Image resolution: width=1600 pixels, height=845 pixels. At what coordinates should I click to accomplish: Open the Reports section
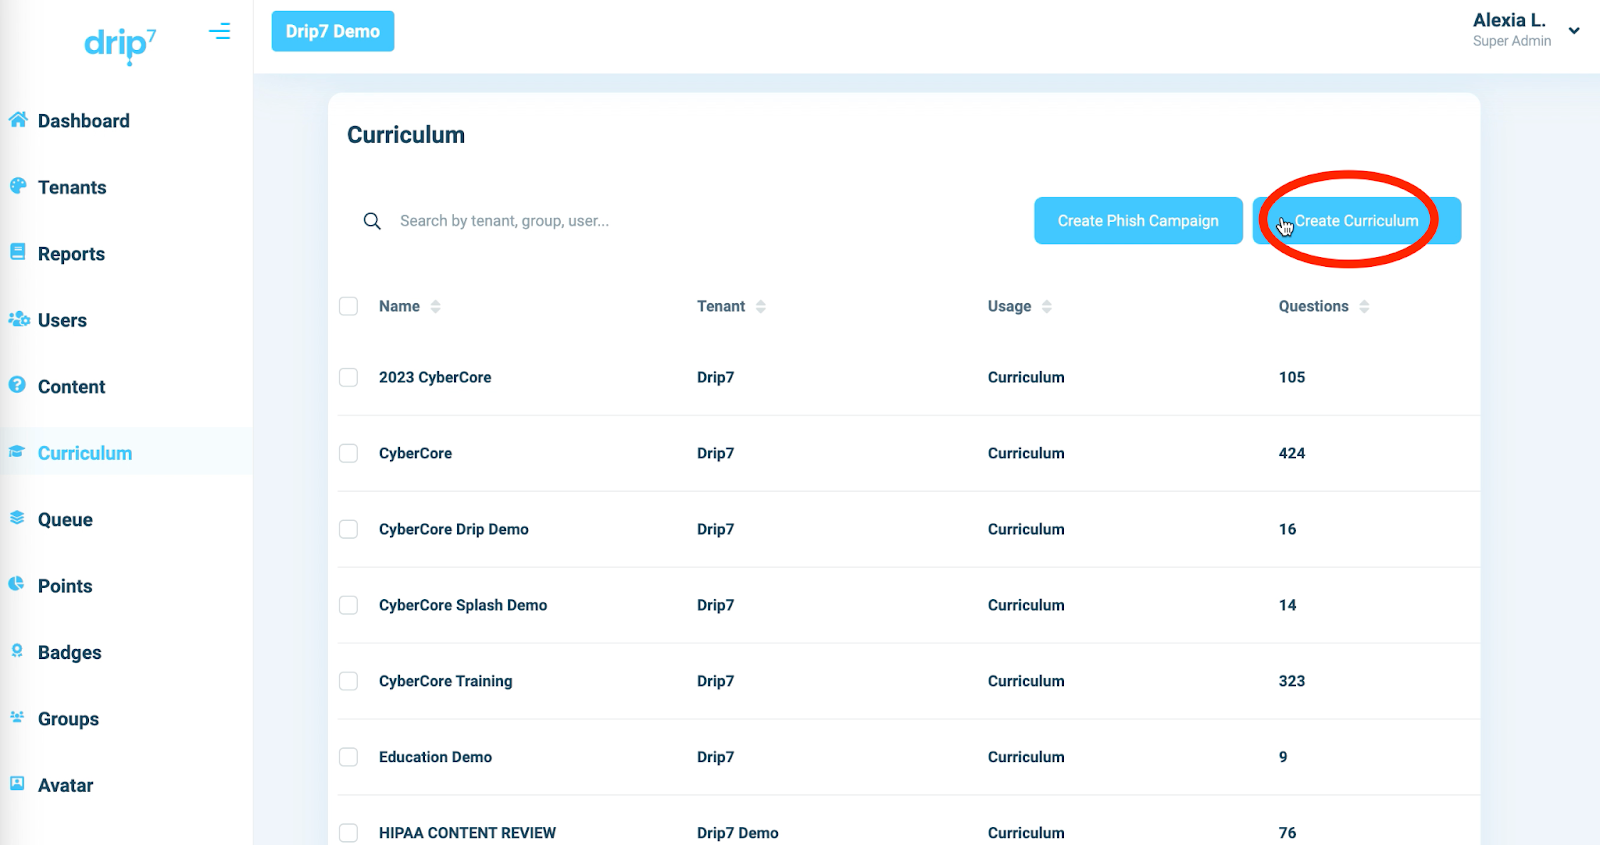(x=71, y=254)
